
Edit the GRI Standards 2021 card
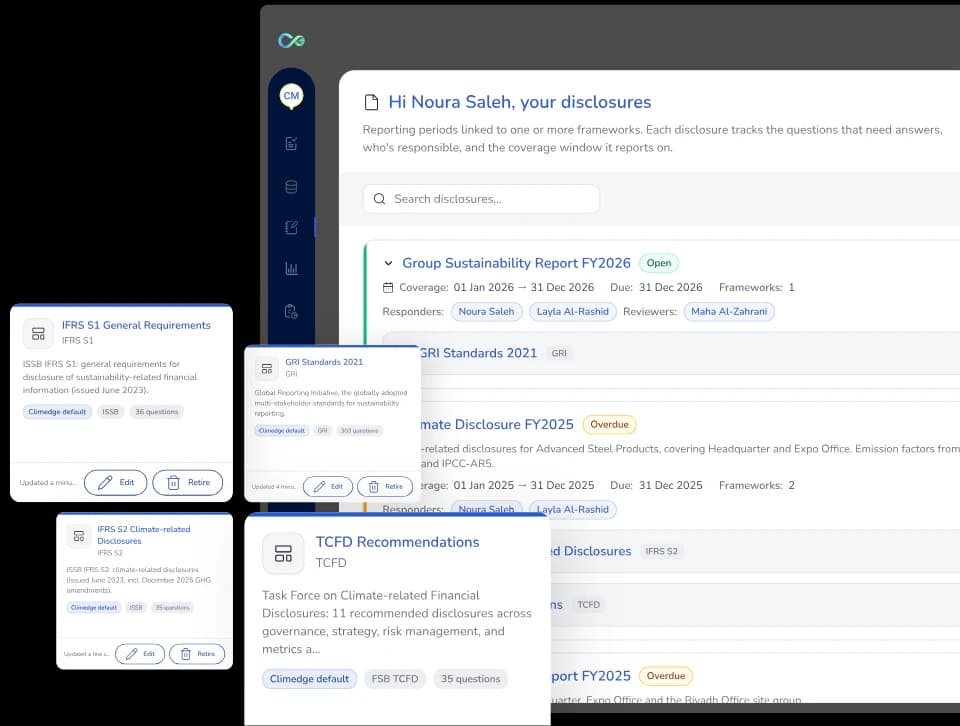click(x=328, y=487)
